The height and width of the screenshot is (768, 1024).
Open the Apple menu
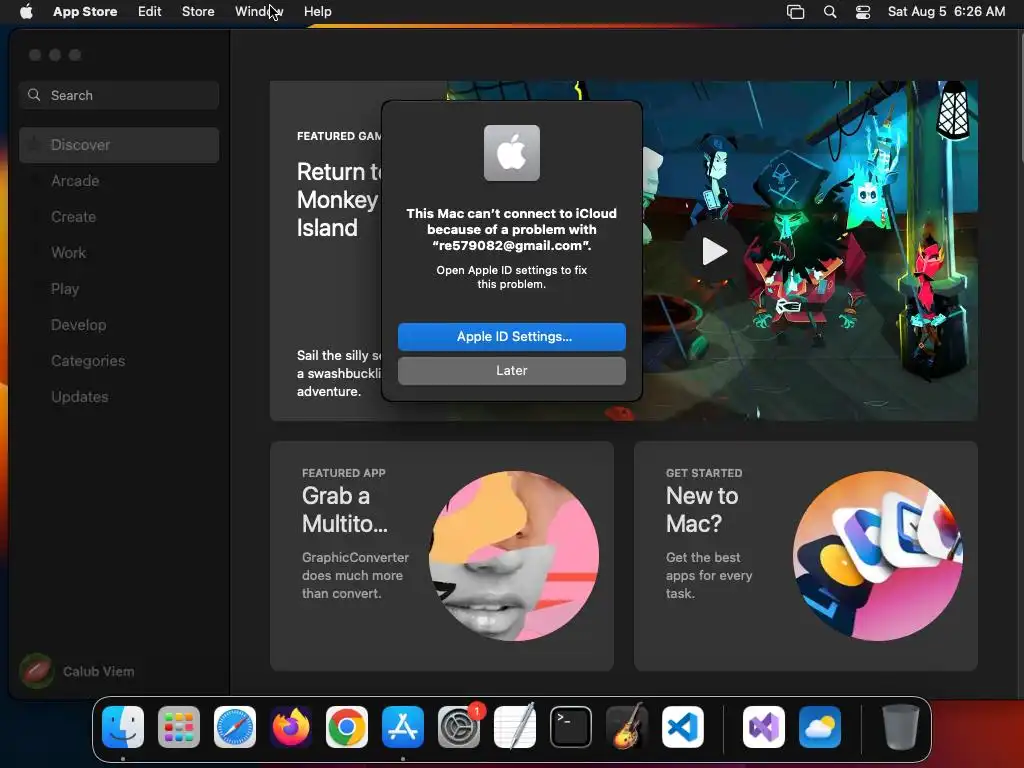pos(26,11)
